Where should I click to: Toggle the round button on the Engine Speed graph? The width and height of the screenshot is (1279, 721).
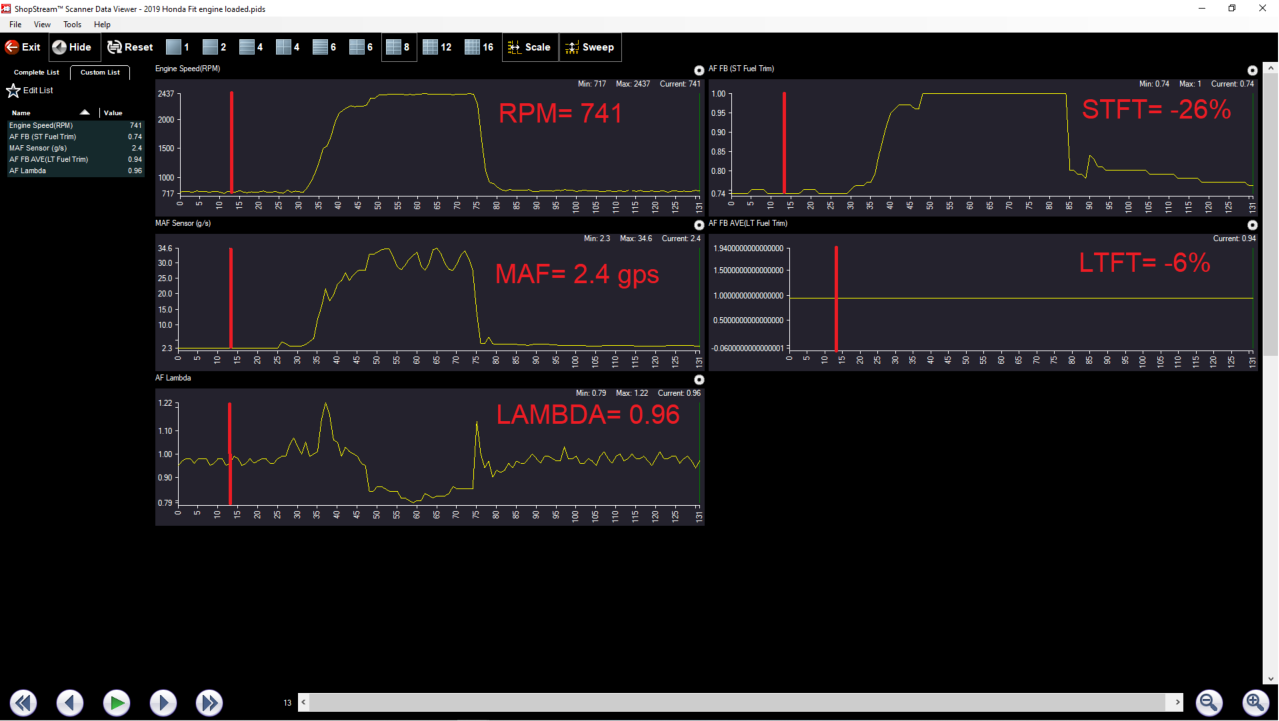699,71
